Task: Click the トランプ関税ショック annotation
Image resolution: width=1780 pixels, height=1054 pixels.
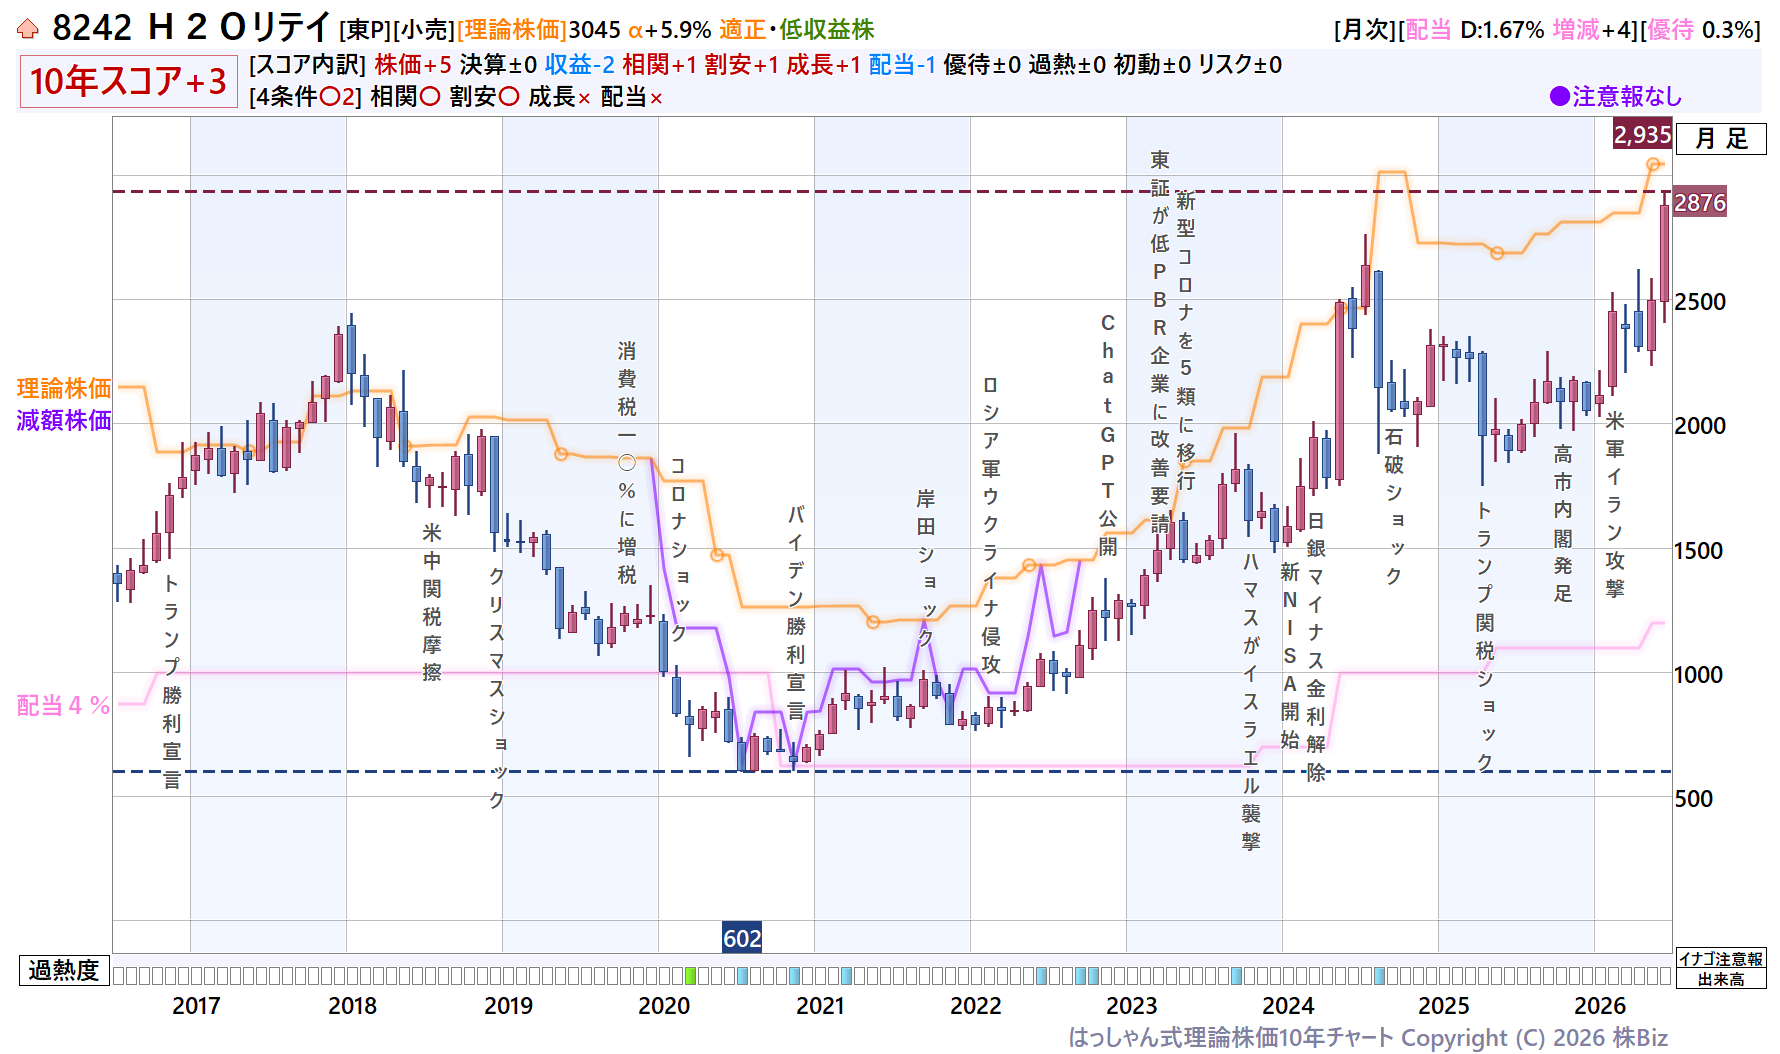Action: tap(1485, 636)
